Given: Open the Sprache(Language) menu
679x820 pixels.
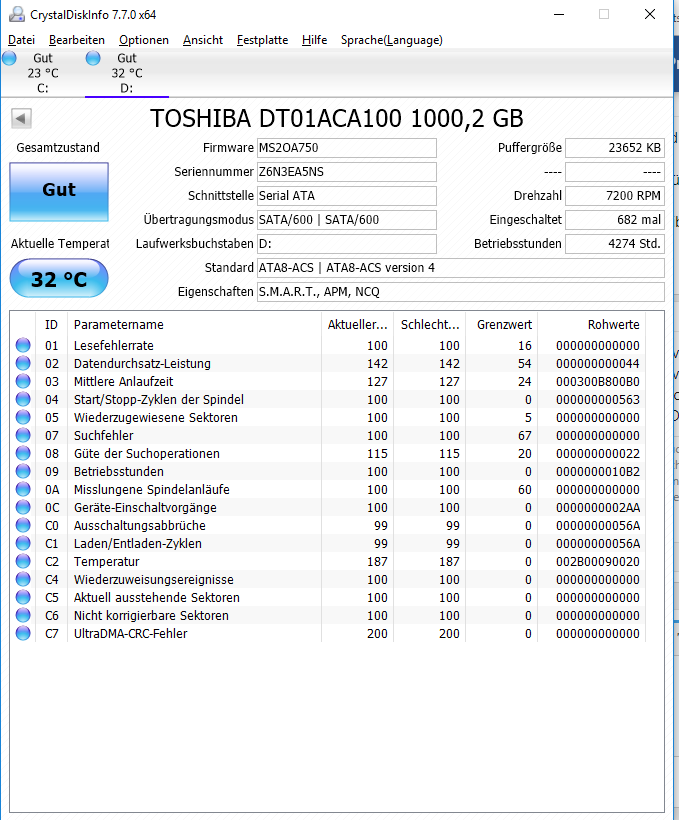Looking at the screenshot, I should click(392, 40).
